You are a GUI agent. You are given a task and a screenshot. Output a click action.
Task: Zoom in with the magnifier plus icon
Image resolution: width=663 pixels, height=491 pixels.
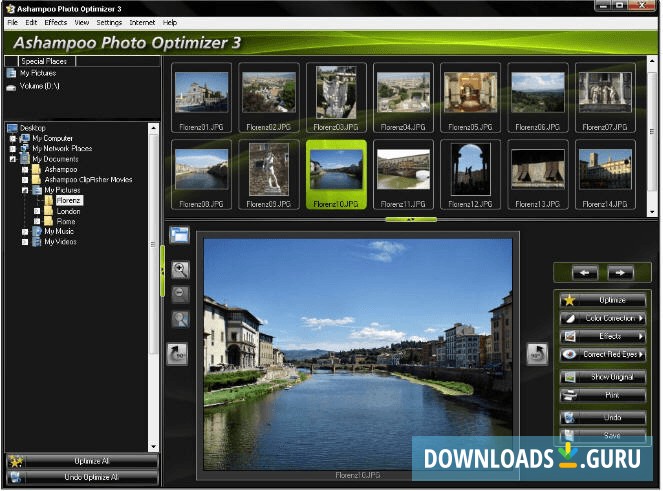180,269
